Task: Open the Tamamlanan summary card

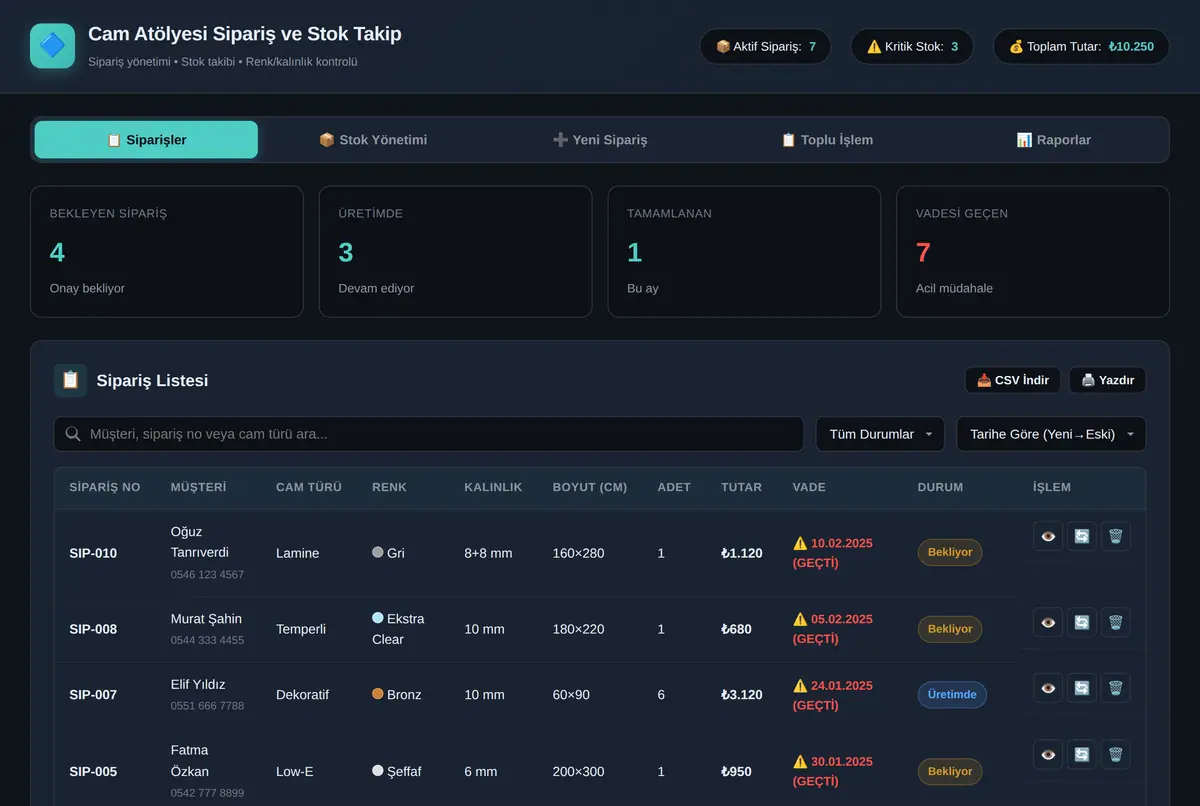Action: point(744,252)
